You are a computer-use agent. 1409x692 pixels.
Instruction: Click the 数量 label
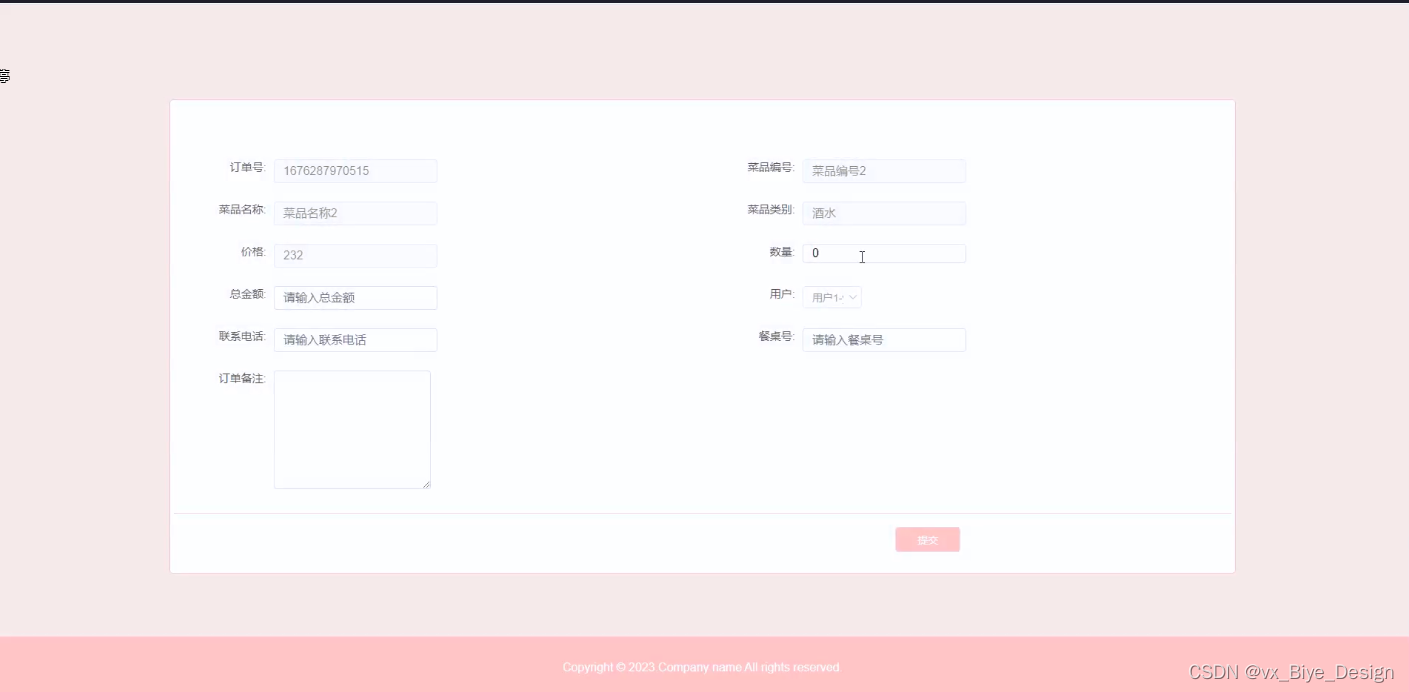(781, 252)
